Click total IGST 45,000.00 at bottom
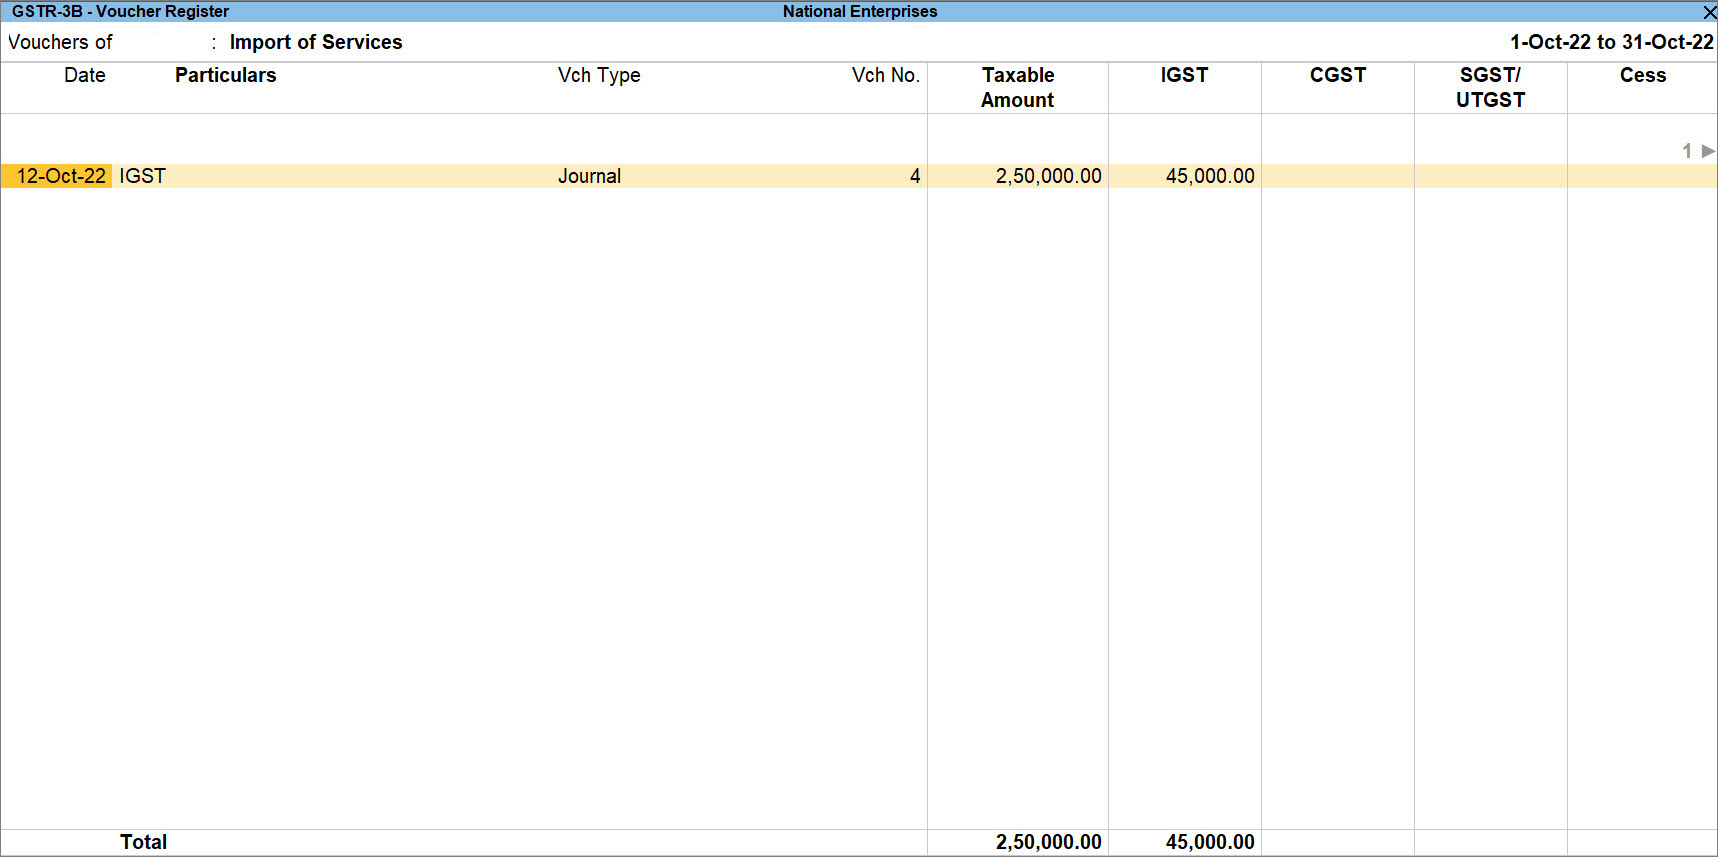The image size is (1718, 857). [1209, 842]
